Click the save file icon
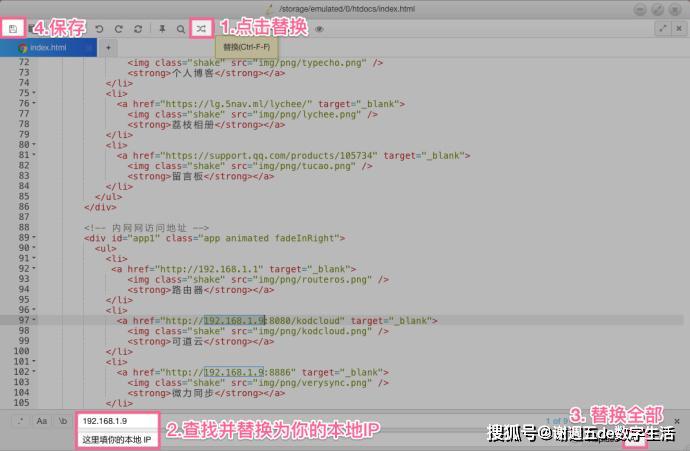This screenshot has height=451, width=690. coord(13,29)
